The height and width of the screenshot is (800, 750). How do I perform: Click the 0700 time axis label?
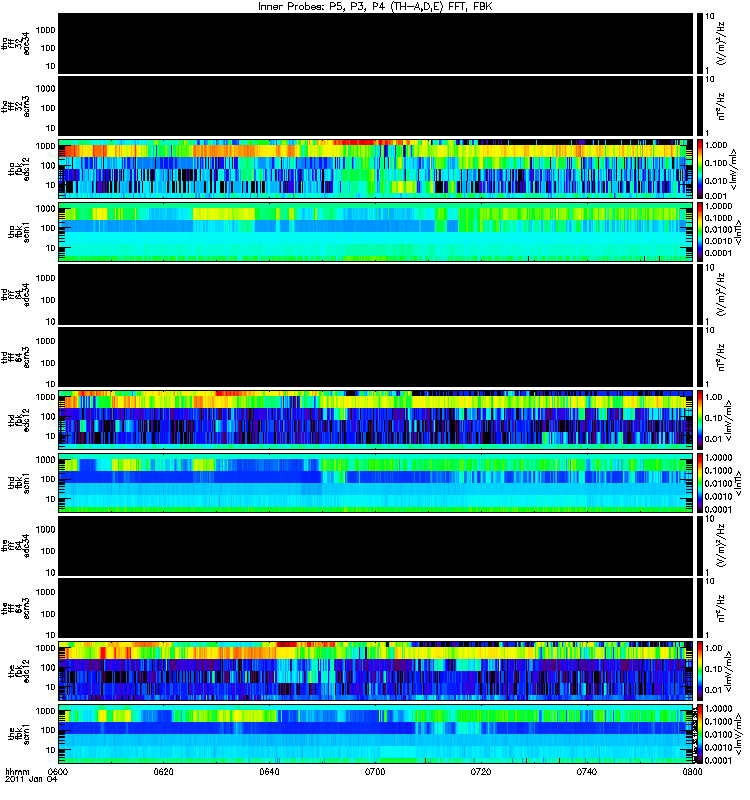pyautogui.click(x=375, y=771)
